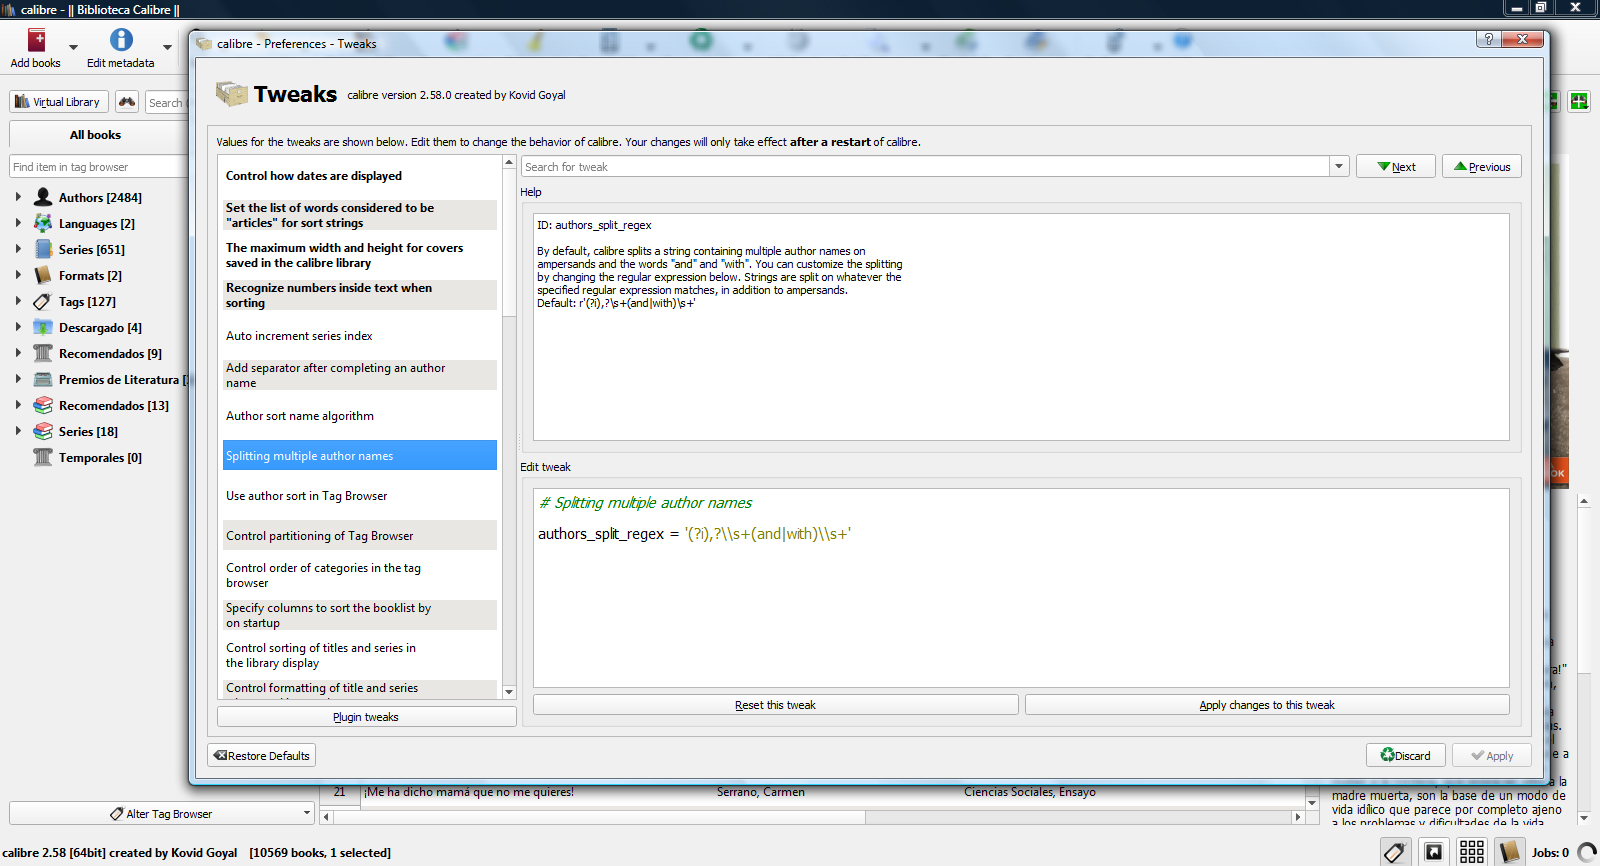
Task: Click the Languages icon in tag browser
Action: pyautogui.click(x=43, y=223)
